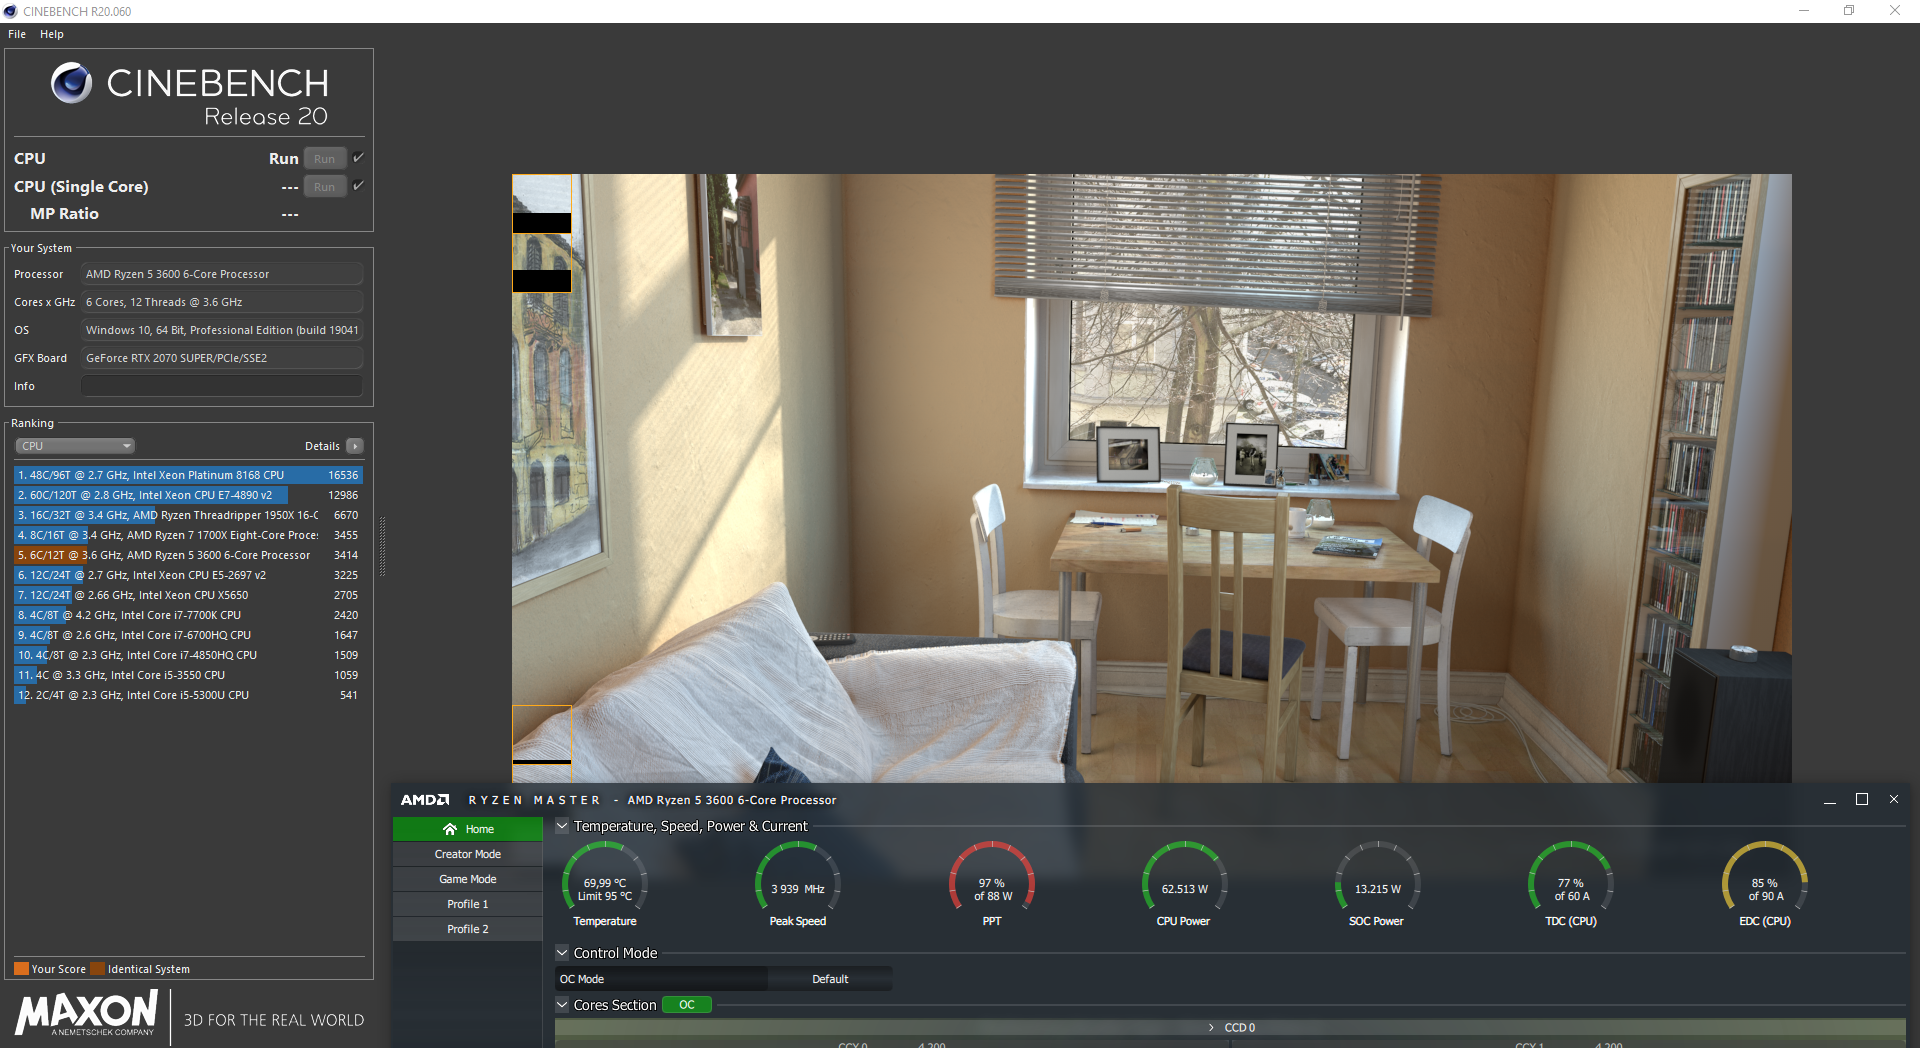
Task: Select the Core i5-3550 ranking row
Action: (188, 675)
